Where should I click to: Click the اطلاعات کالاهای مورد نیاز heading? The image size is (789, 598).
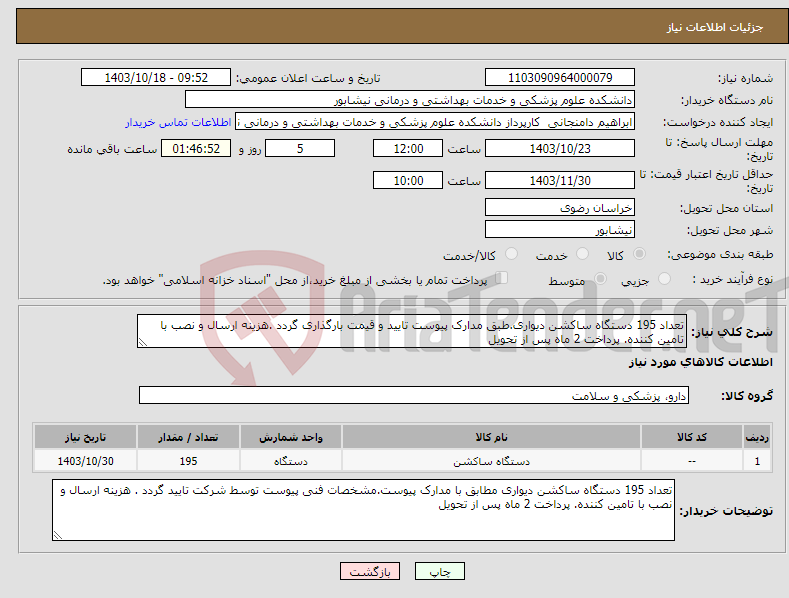pos(700,362)
